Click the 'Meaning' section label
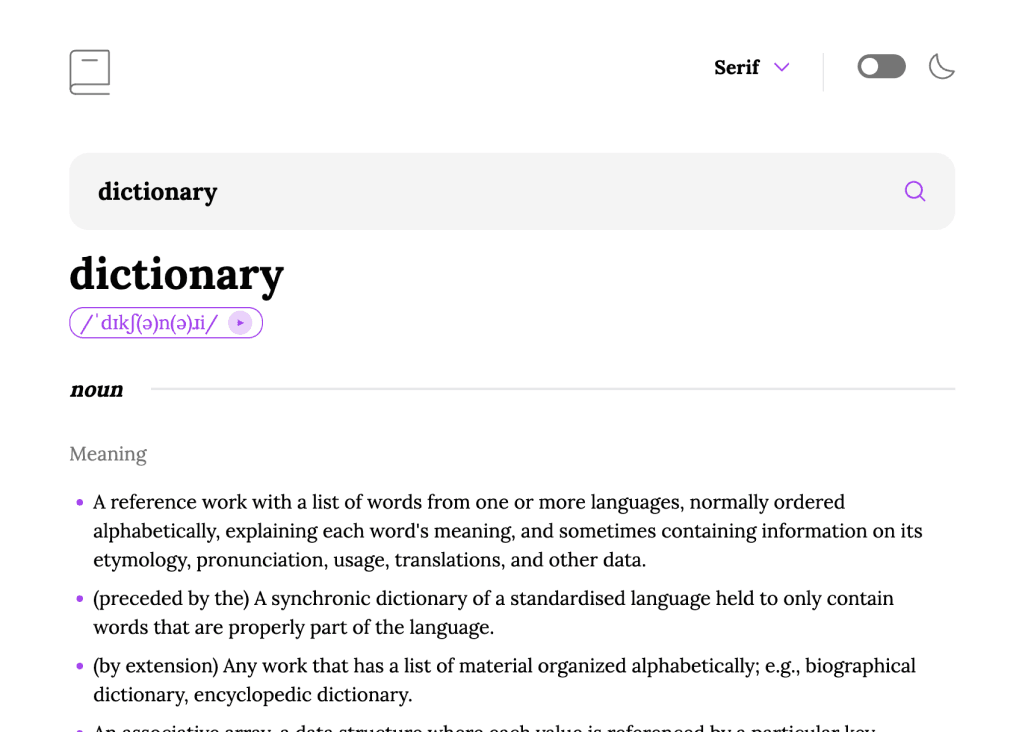This screenshot has width=1022, height=732. tap(108, 454)
